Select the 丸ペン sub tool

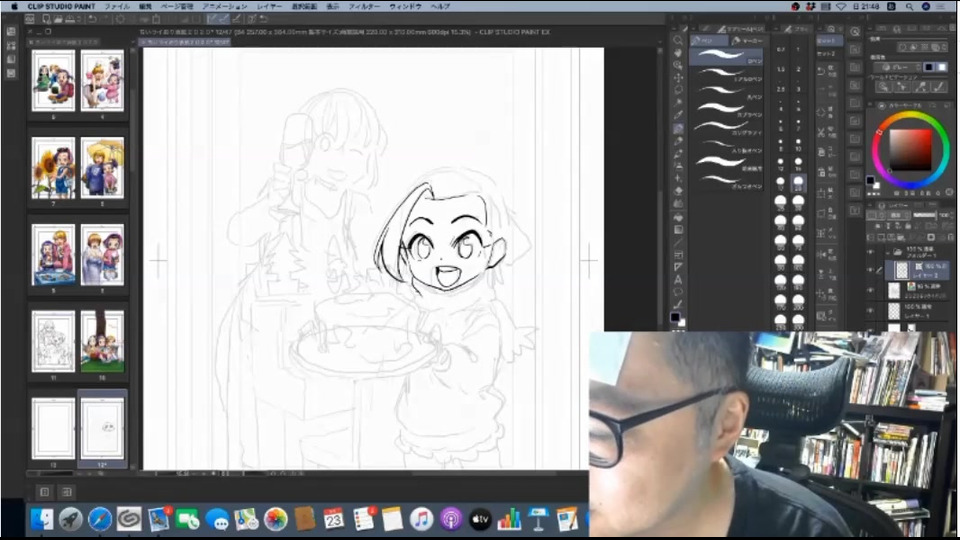[727, 91]
